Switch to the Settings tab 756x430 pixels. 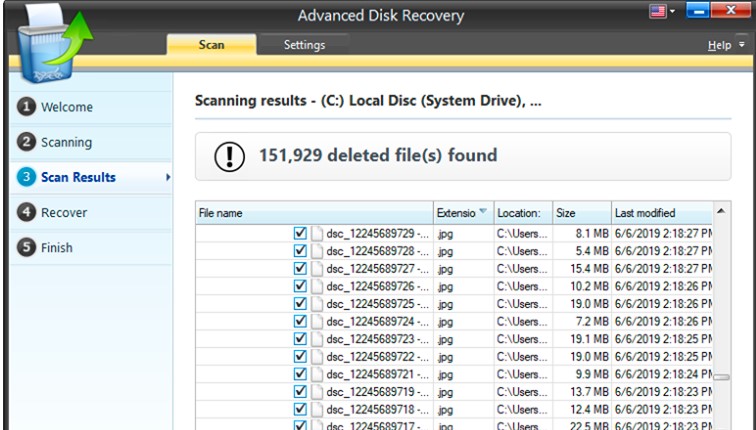click(303, 45)
